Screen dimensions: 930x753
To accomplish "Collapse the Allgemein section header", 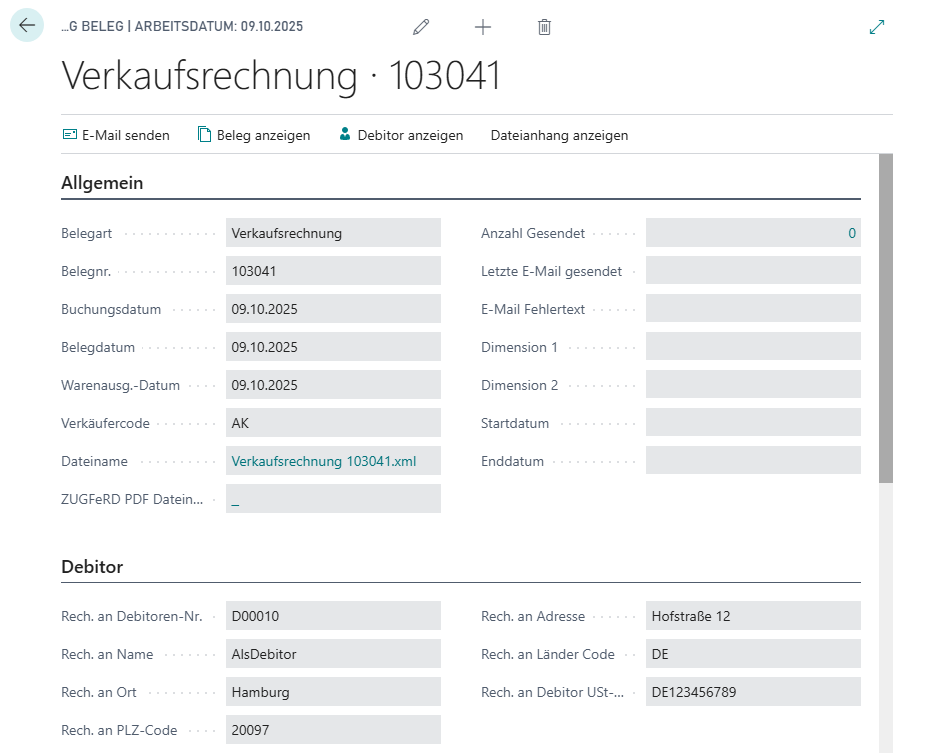I will 102,183.
